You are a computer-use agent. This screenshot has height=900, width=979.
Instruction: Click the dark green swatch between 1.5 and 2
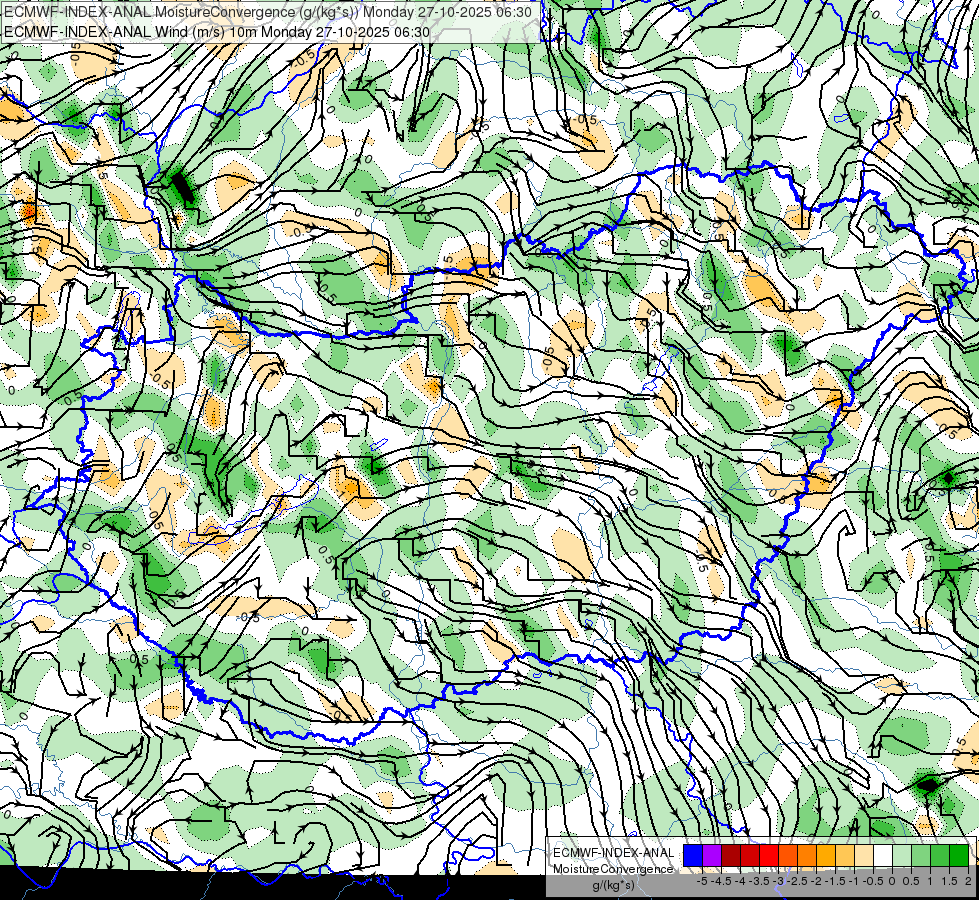[958, 855]
